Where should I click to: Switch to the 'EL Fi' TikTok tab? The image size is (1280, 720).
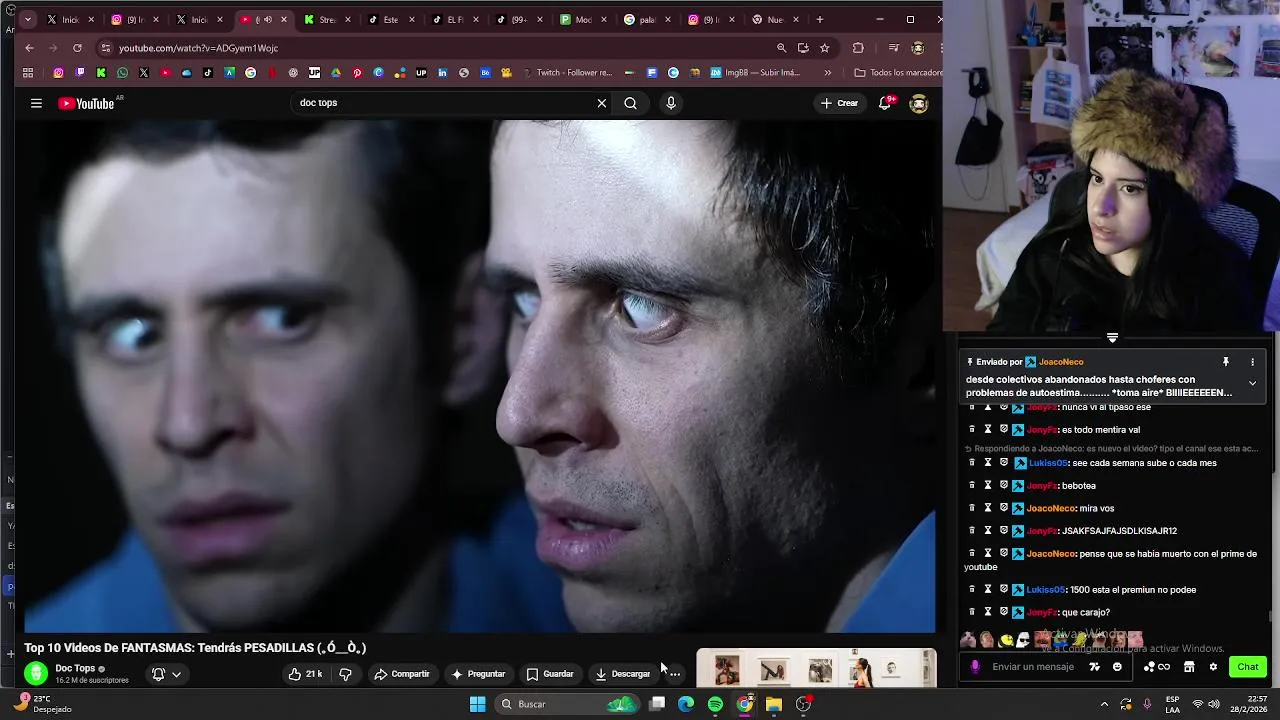453,19
